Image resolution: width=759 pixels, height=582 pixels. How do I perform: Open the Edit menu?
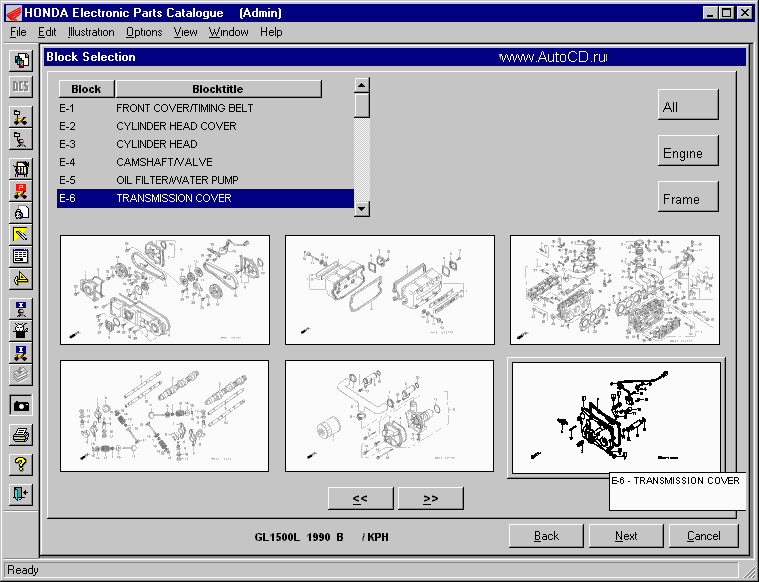pyautogui.click(x=47, y=32)
